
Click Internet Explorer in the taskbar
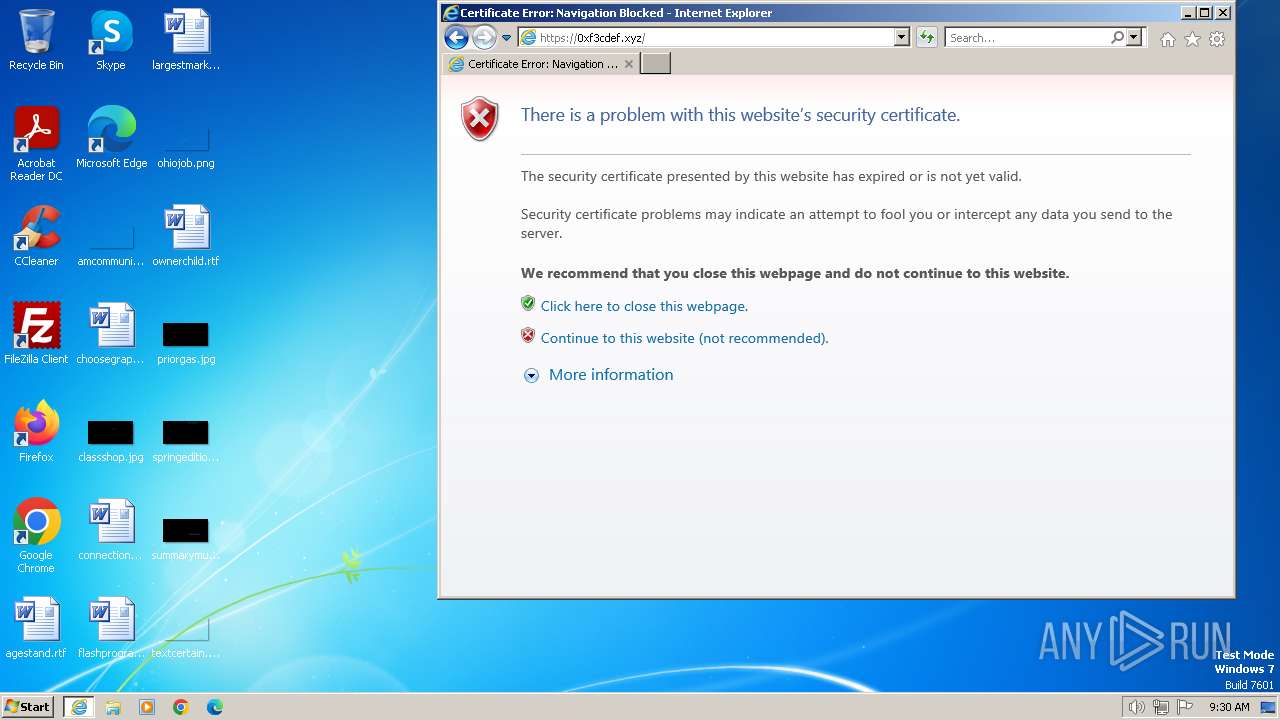[x=79, y=707]
